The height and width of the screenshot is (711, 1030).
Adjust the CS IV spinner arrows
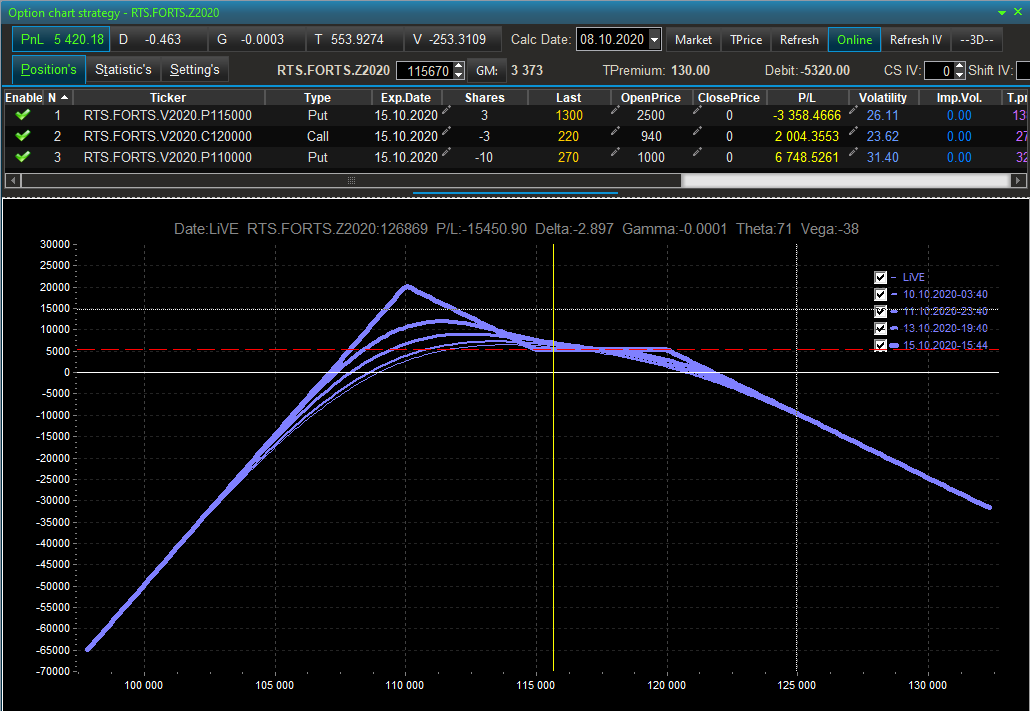pyautogui.click(x=960, y=71)
